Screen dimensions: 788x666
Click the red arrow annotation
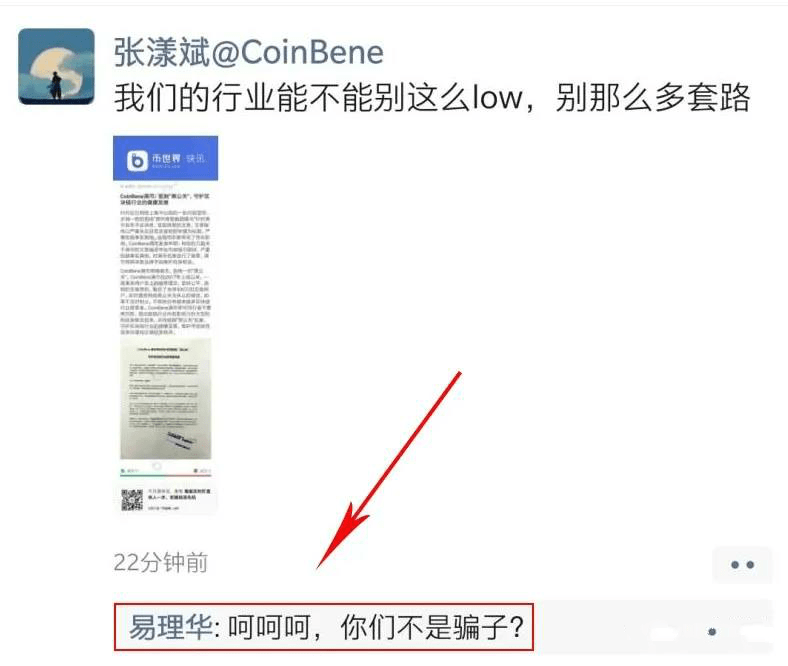click(x=389, y=470)
